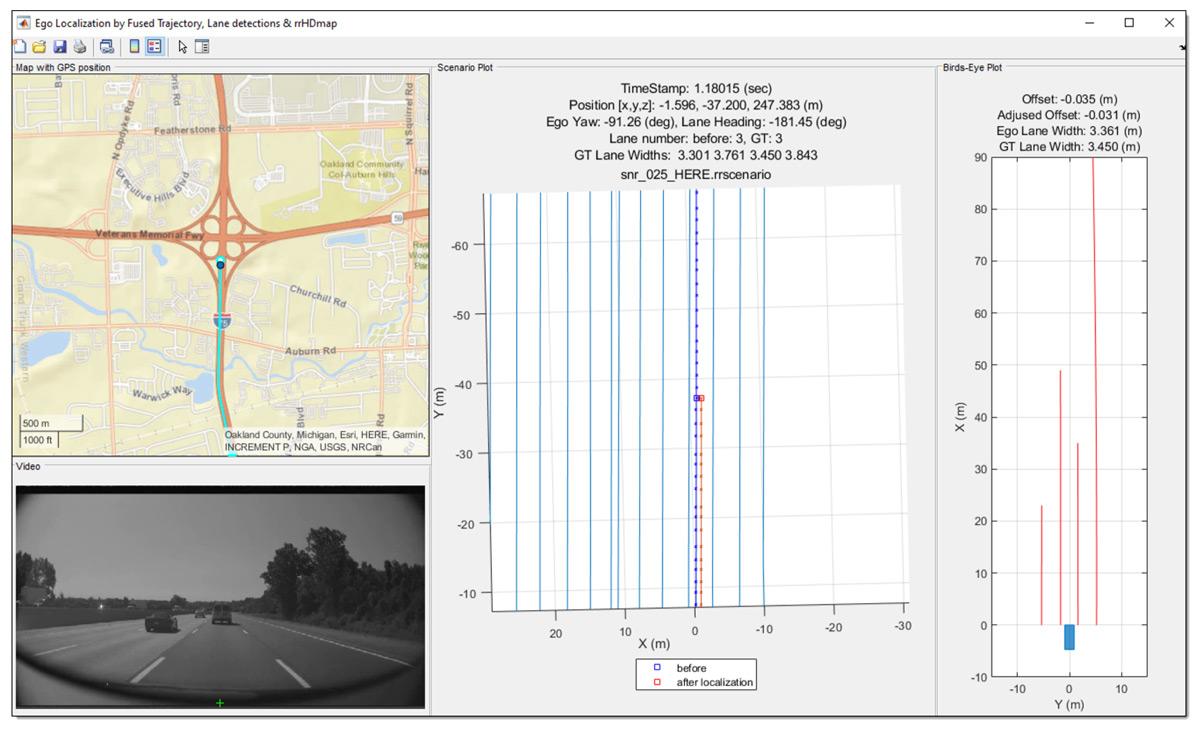
Task: Open the Plot Browser panel icon
Action: (x=201, y=46)
